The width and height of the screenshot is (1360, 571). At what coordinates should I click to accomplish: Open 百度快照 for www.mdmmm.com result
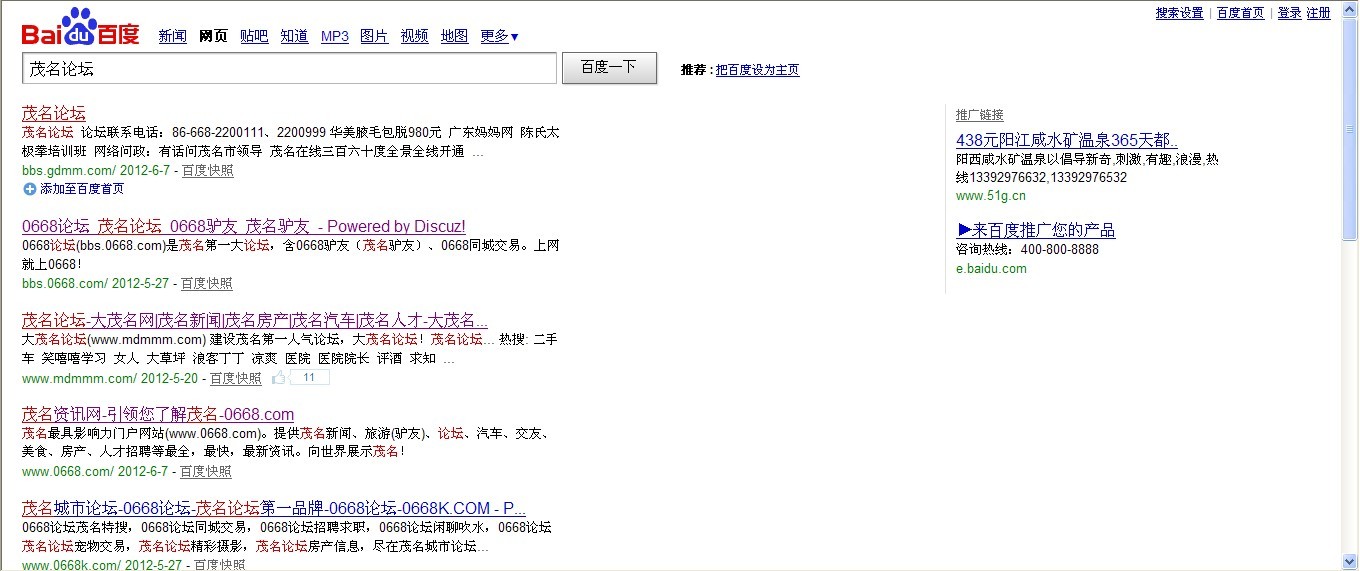236,379
